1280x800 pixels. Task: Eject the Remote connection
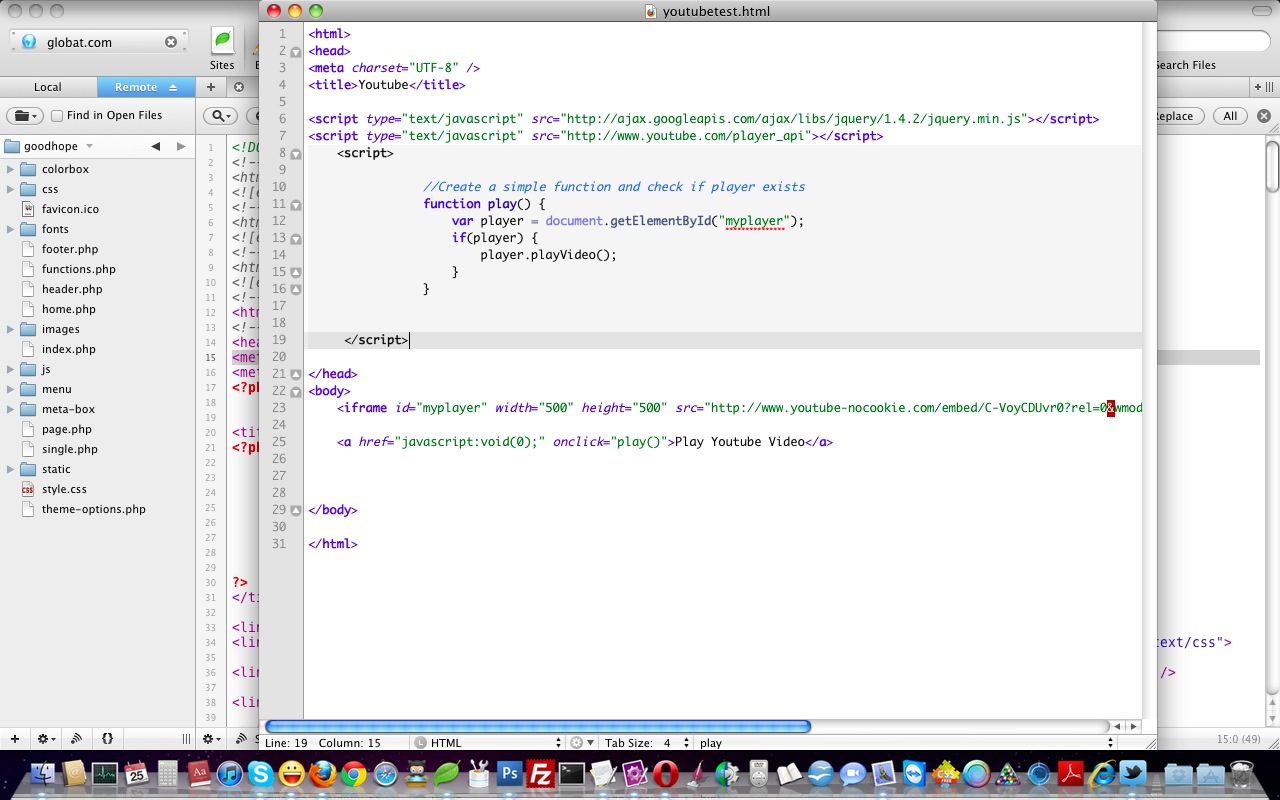173,87
